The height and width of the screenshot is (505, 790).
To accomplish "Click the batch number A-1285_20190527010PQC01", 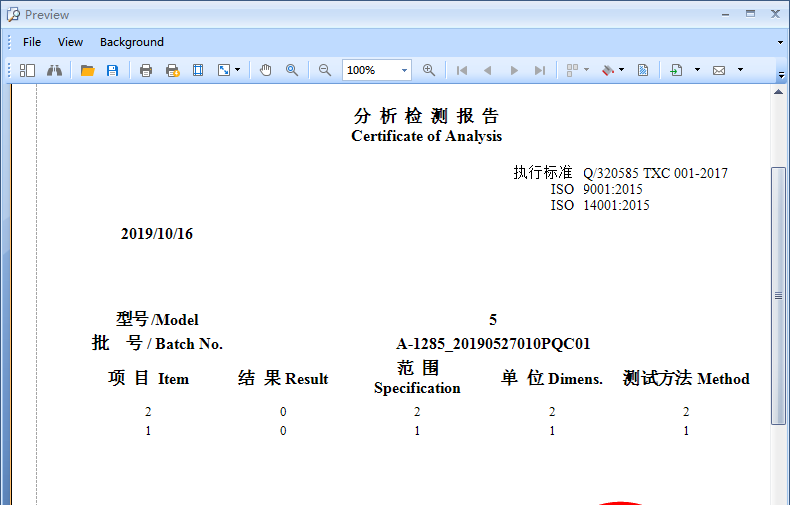I will (x=493, y=344).
